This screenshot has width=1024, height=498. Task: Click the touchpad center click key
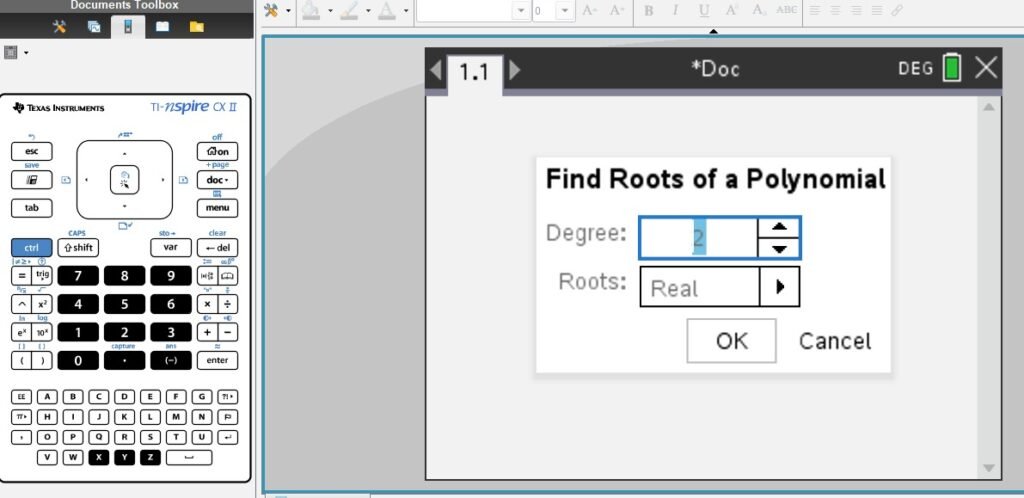coord(125,180)
